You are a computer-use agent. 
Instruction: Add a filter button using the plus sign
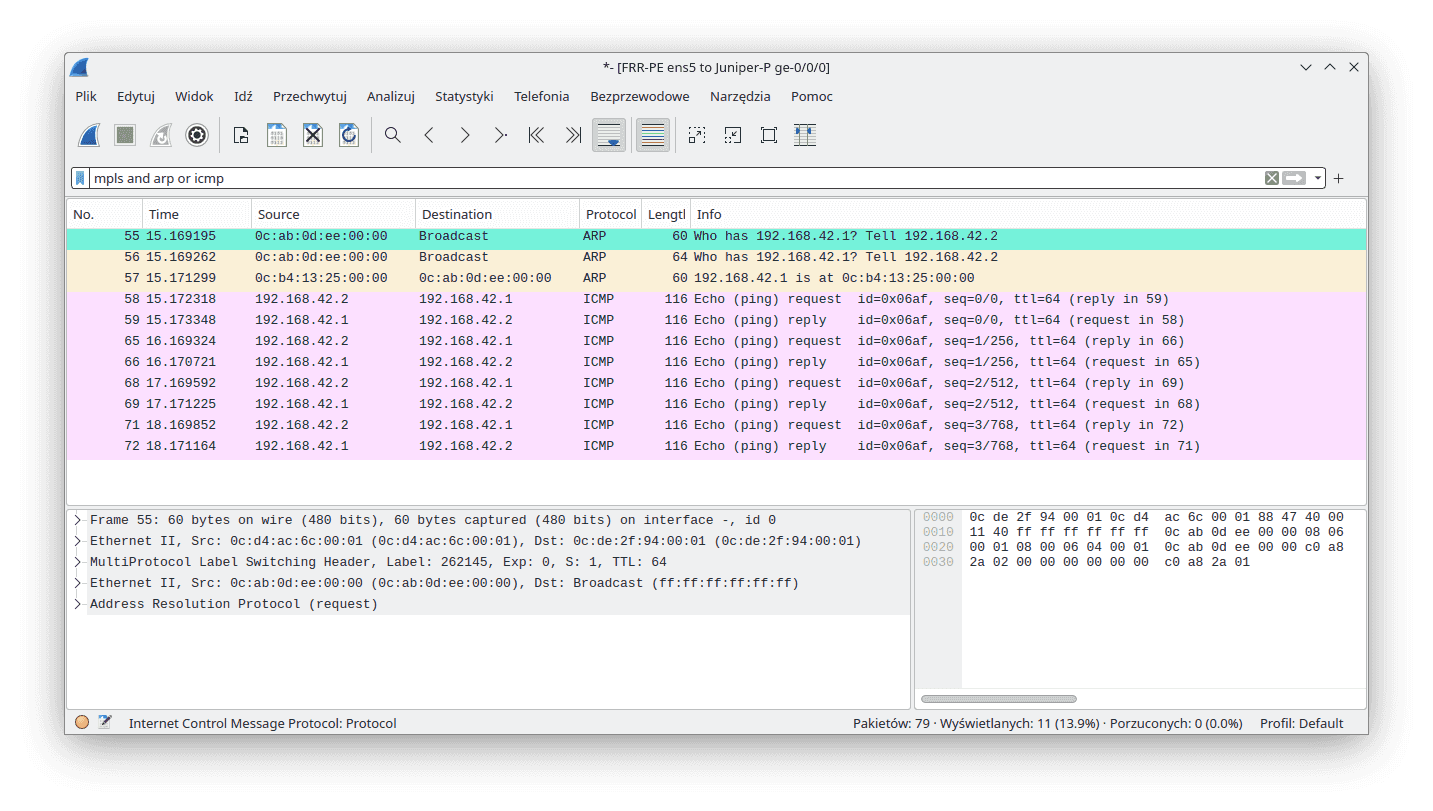[x=1338, y=178]
